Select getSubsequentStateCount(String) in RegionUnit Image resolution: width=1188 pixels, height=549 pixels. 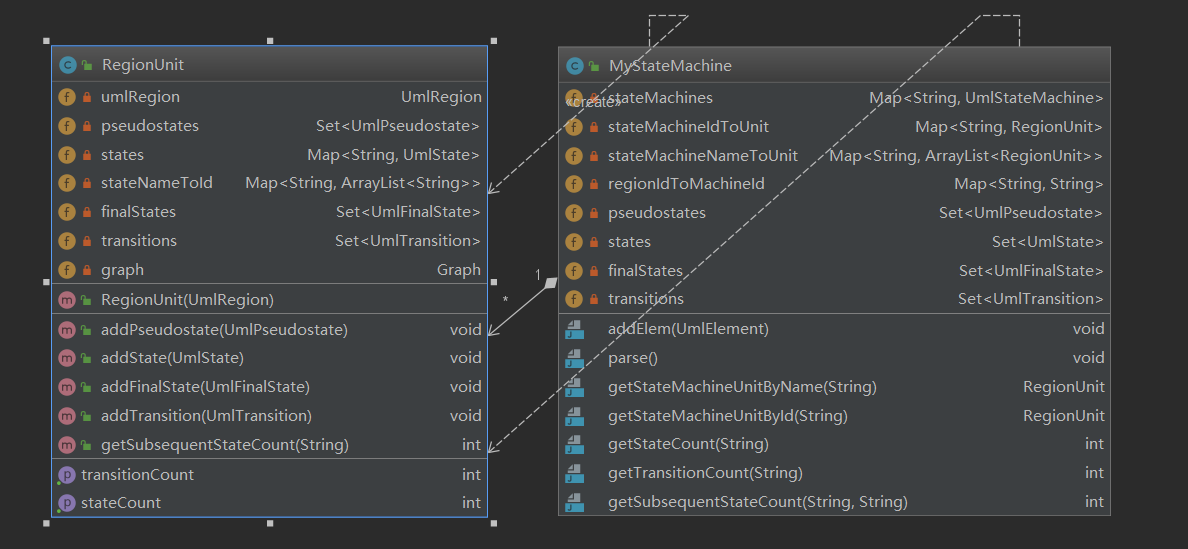coord(225,445)
